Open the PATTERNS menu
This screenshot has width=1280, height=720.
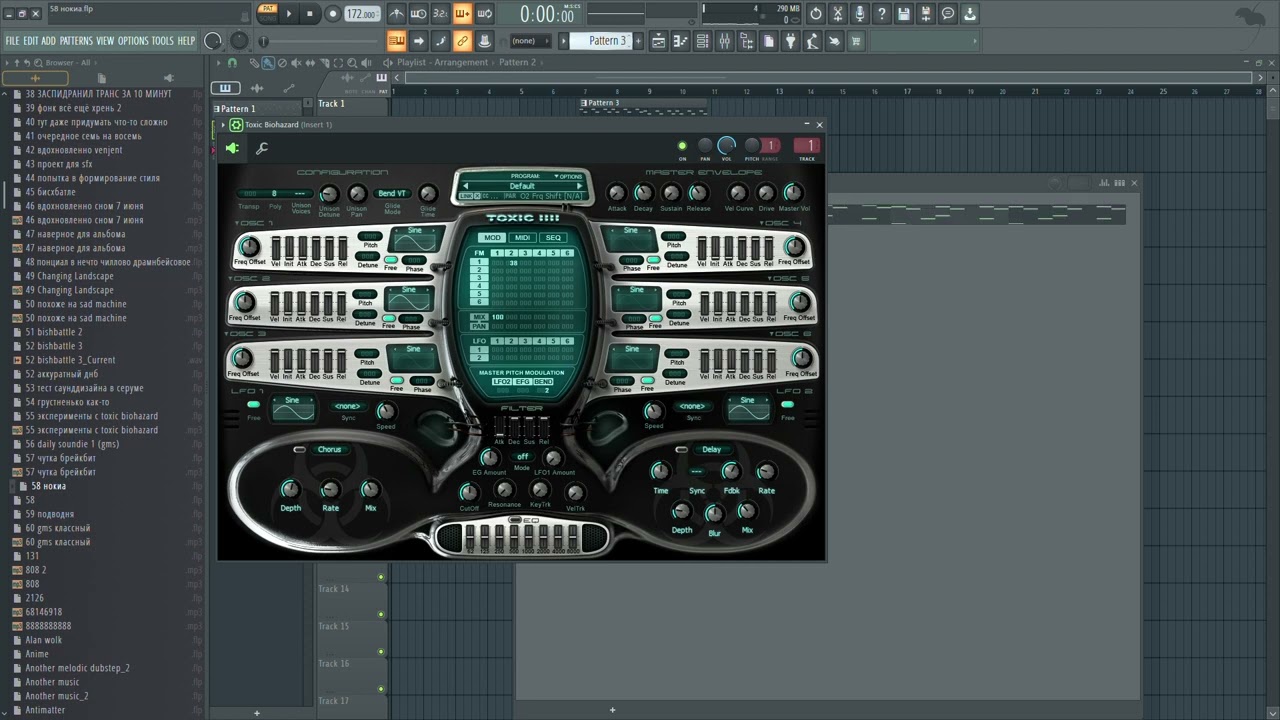click(76, 41)
